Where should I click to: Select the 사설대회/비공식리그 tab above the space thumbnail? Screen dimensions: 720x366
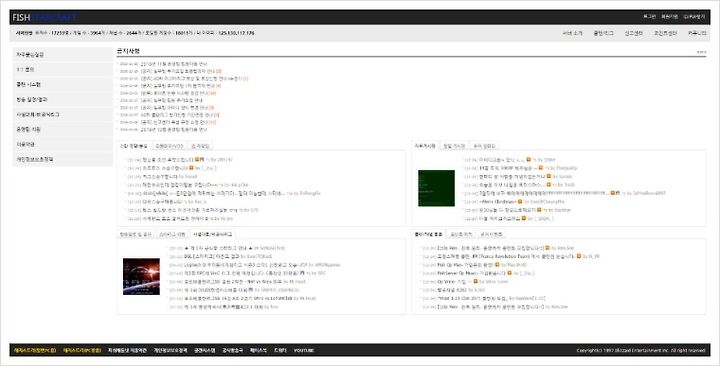pyautogui.click(x=213, y=234)
